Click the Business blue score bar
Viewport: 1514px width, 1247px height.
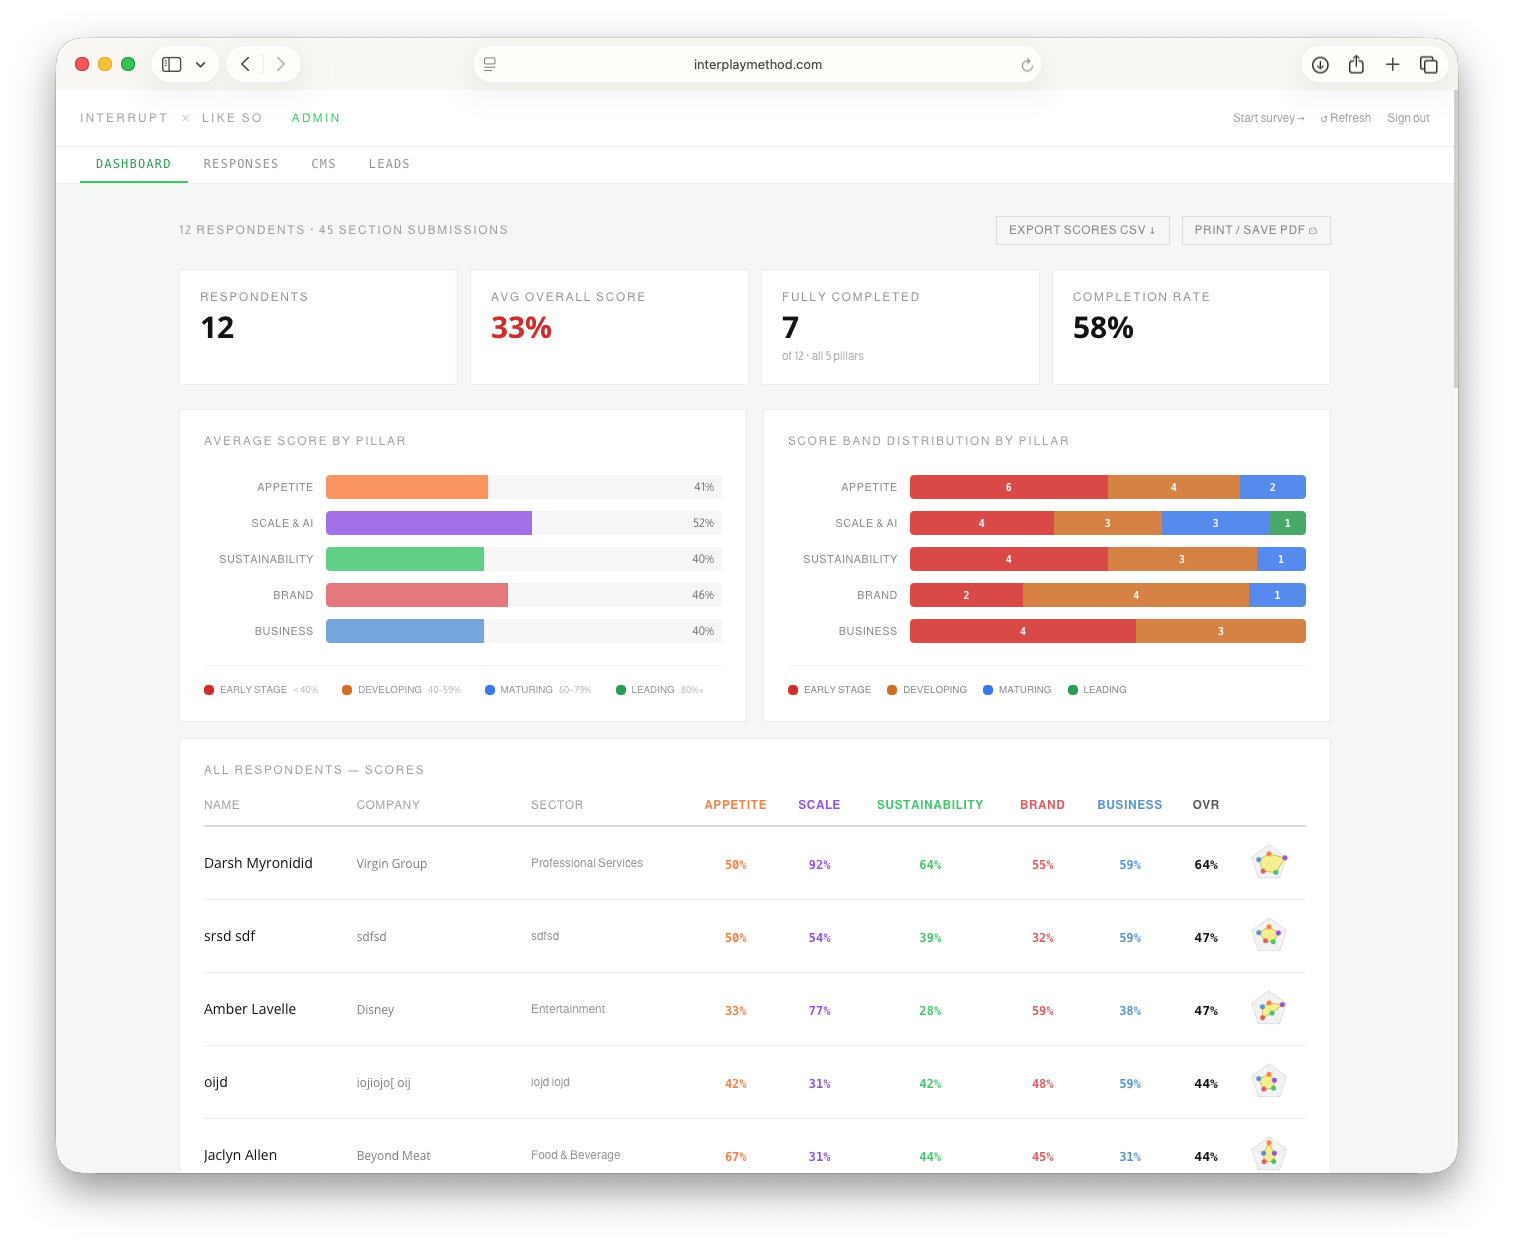coord(405,631)
